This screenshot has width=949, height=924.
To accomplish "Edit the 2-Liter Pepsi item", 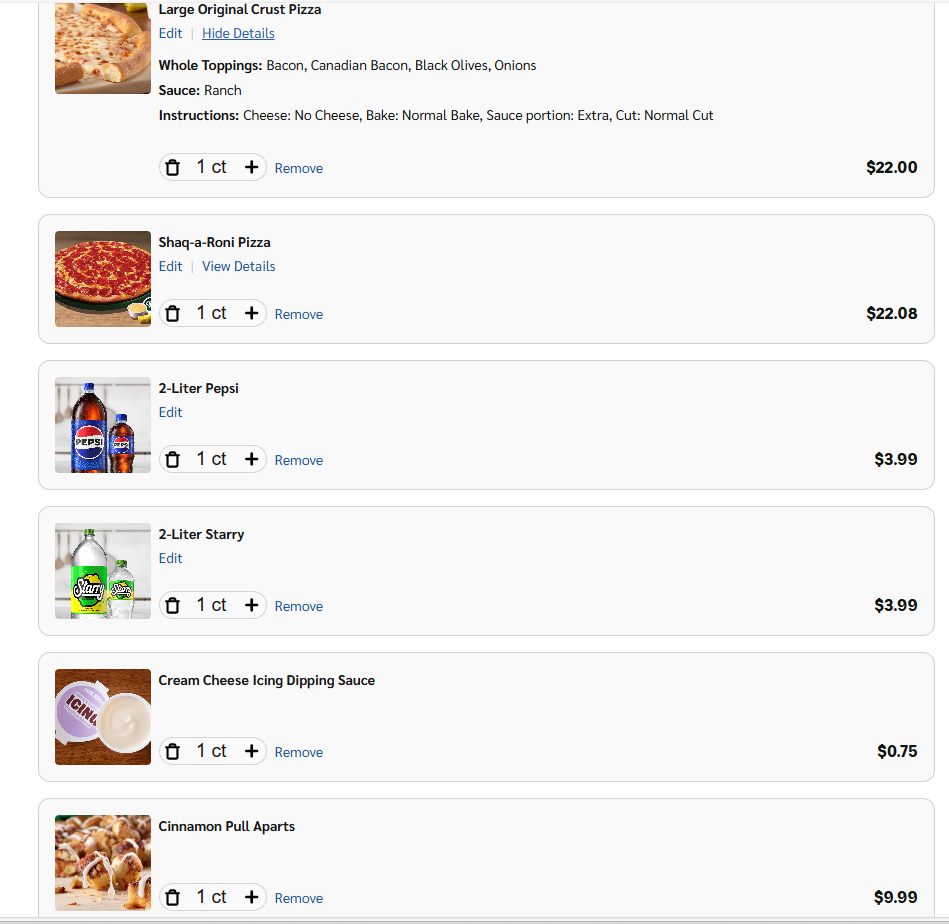I will 170,412.
